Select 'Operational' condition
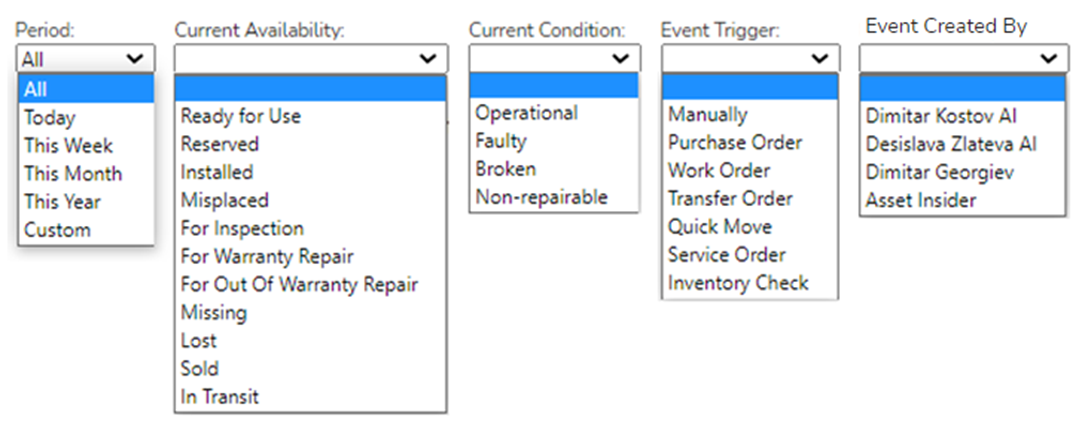The image size is (1085, 423). pos(527,113)
